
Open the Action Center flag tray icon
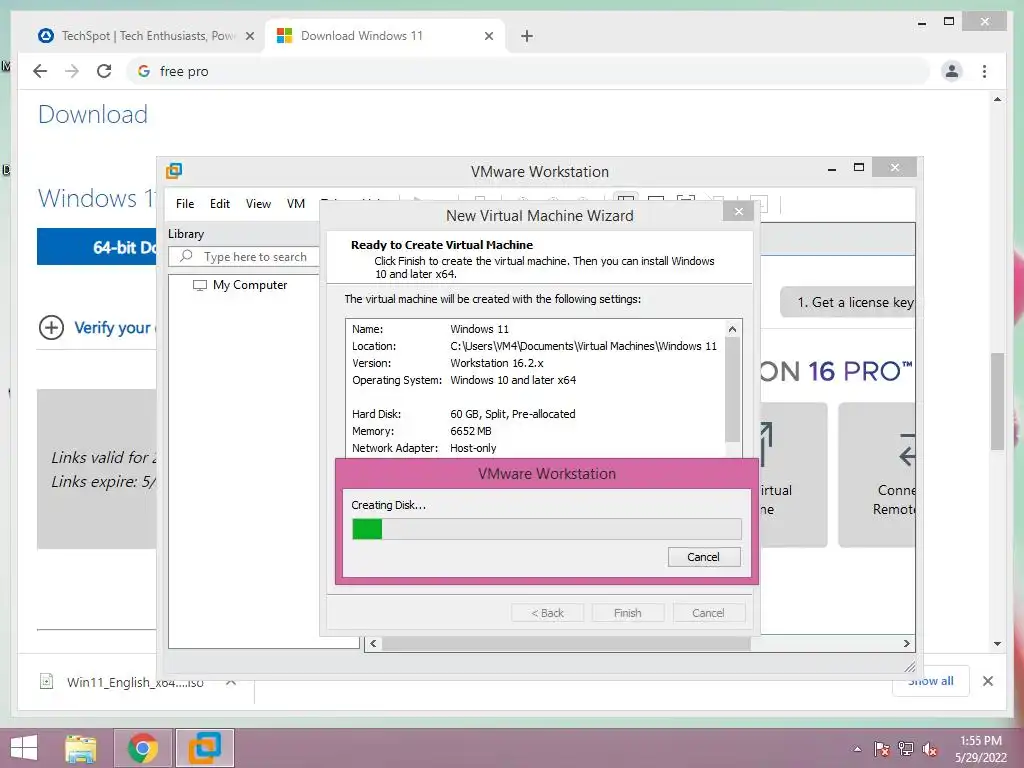[882, 749]
